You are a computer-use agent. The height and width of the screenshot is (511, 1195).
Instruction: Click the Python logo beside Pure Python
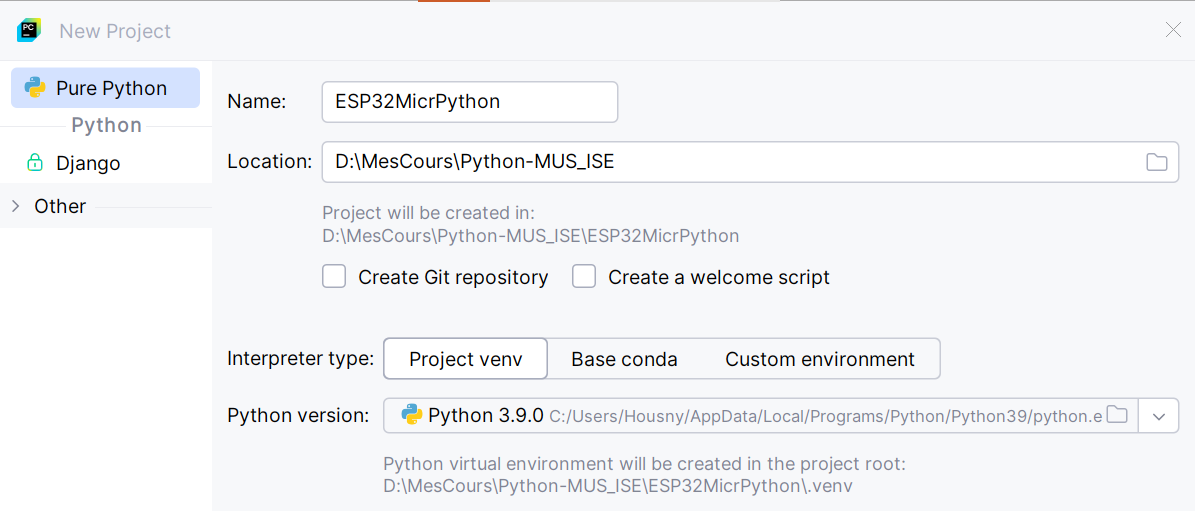pos(35,88)
